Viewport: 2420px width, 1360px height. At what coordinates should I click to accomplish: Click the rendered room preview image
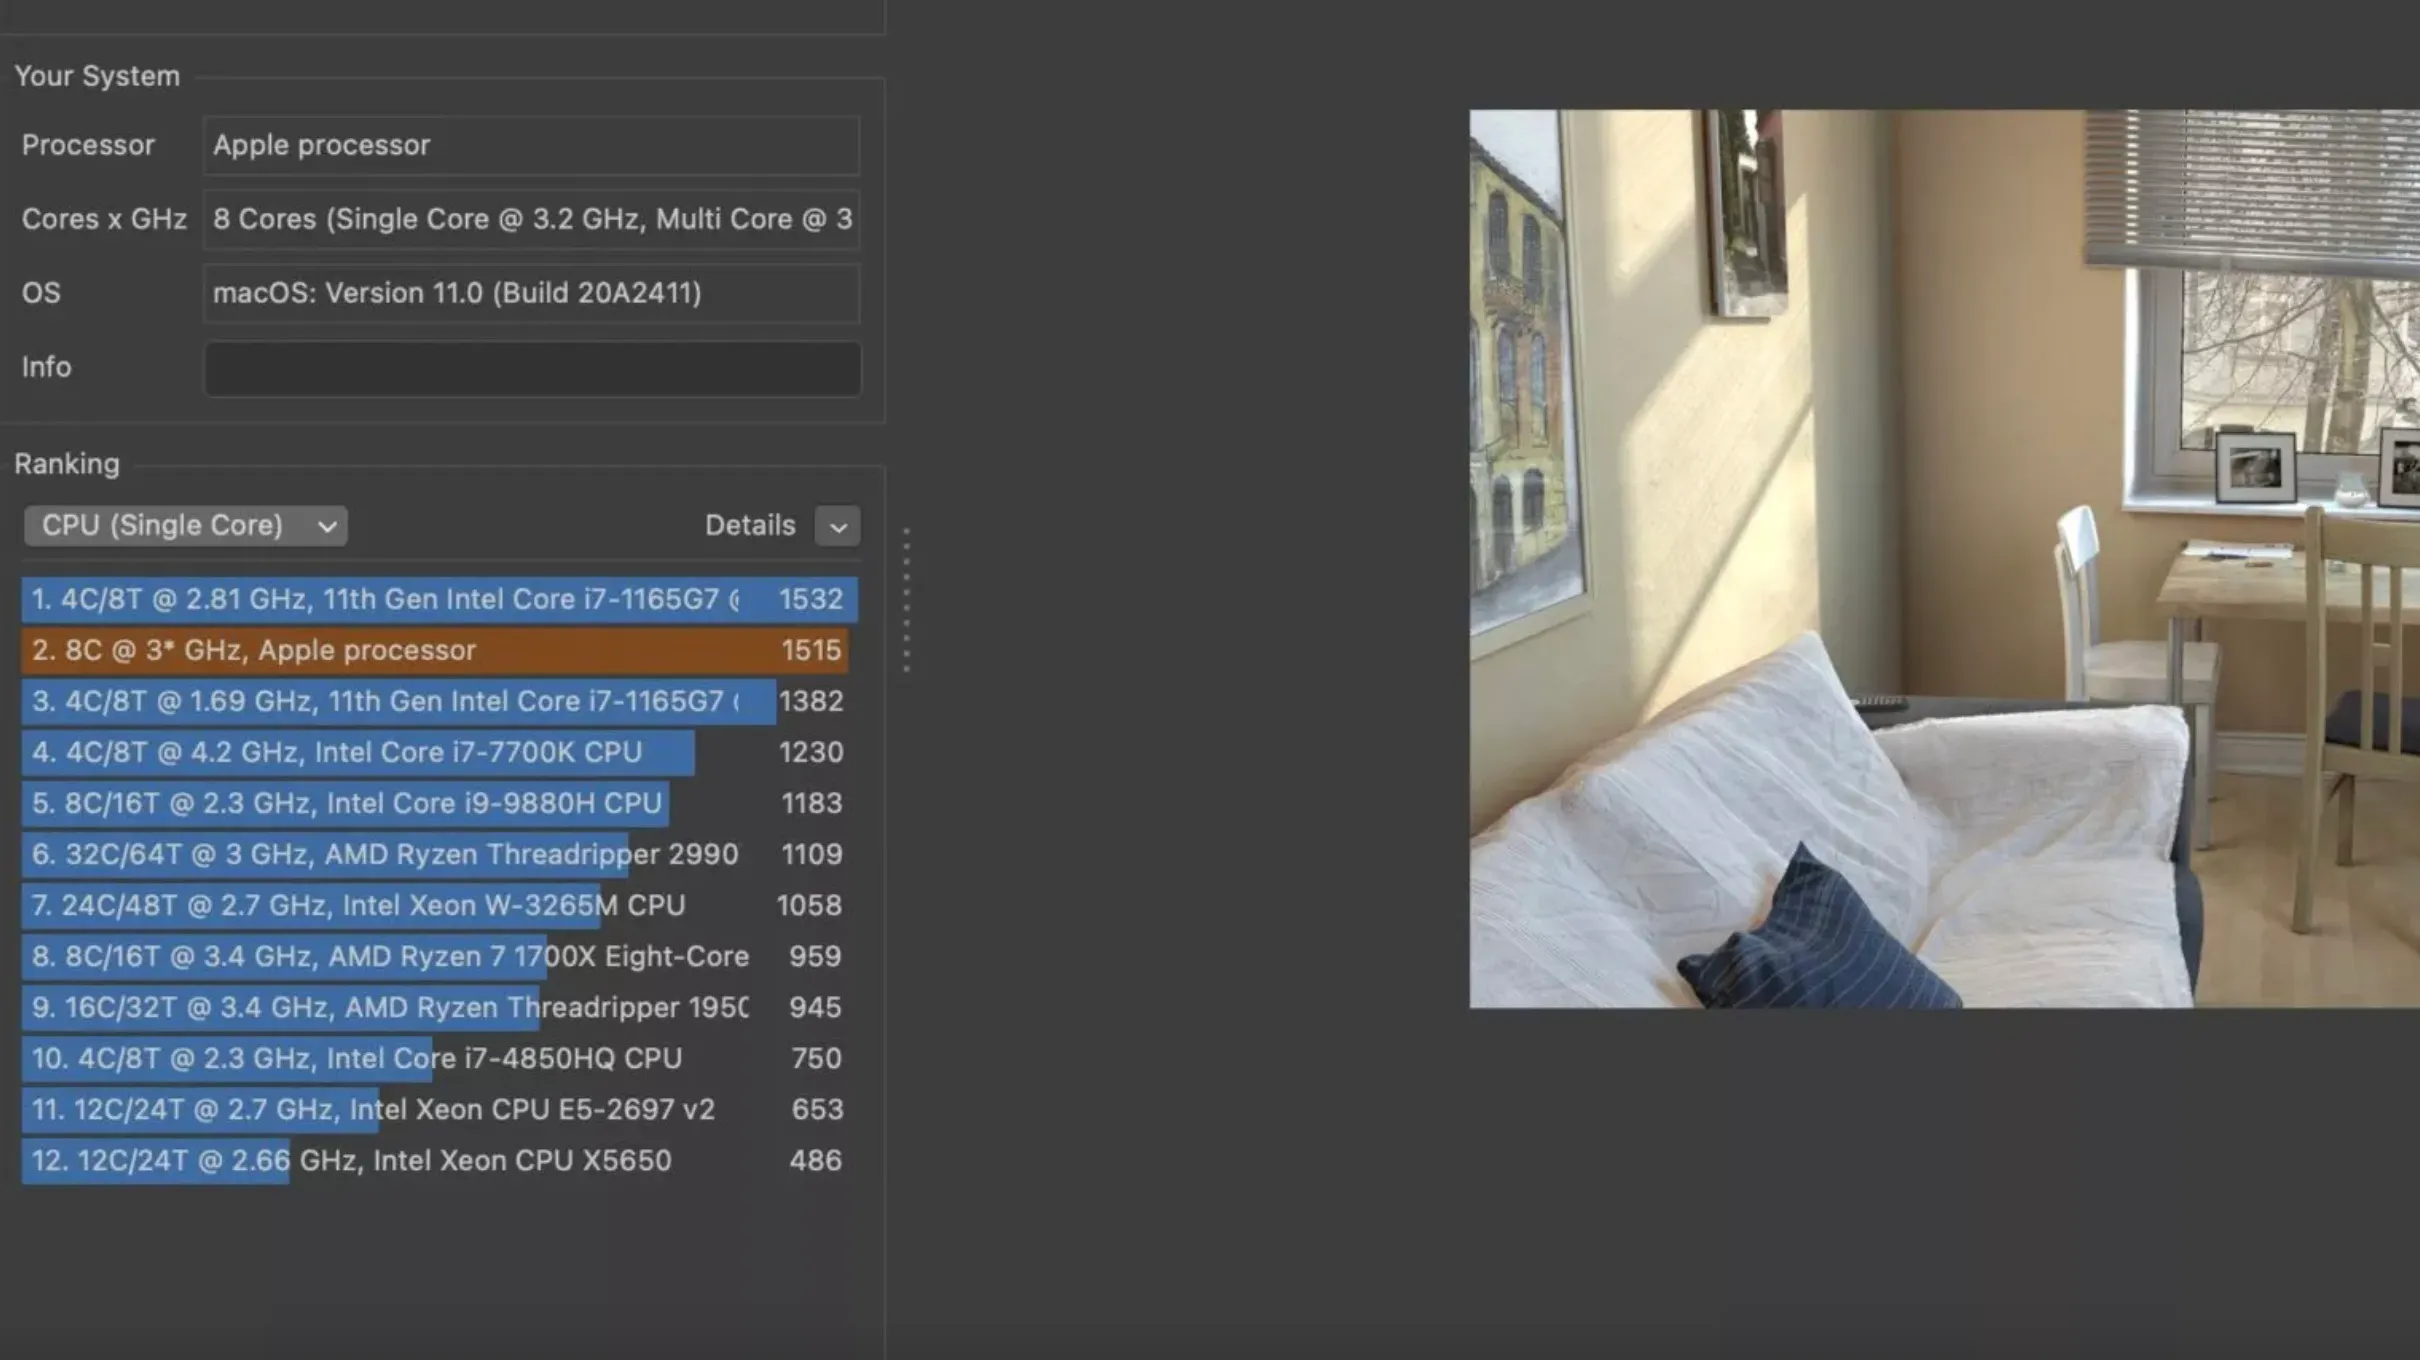point(1944,558)
